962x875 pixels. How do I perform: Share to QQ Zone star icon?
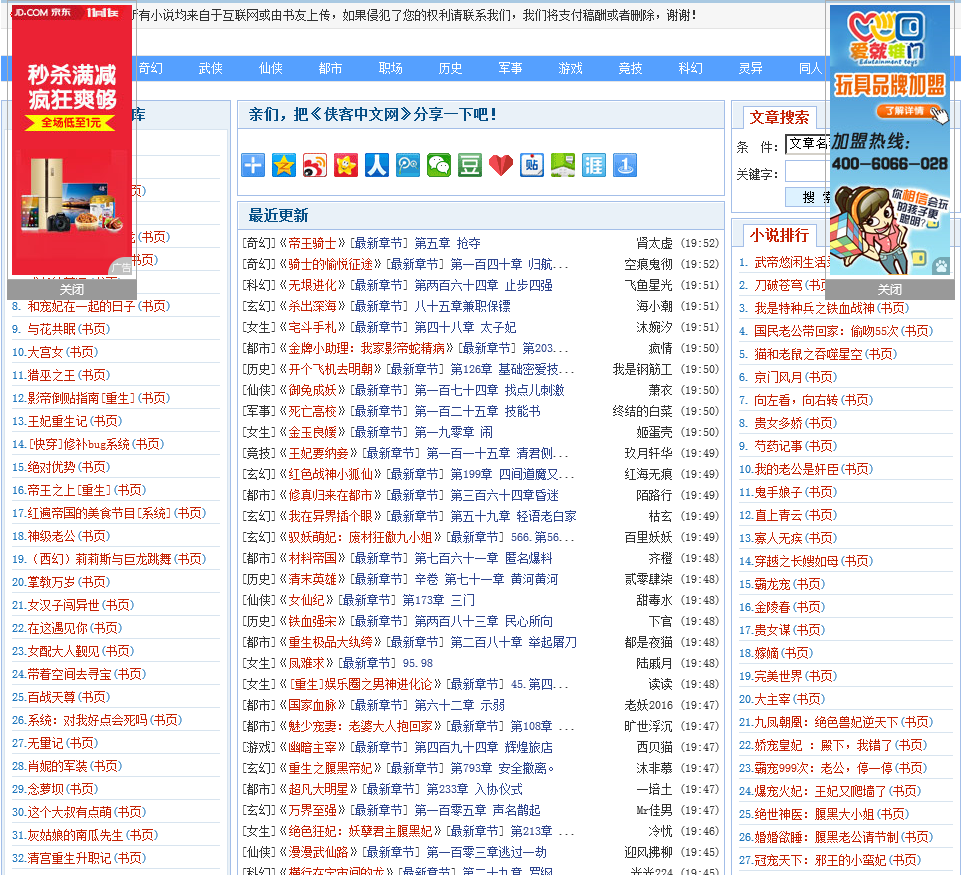coord(284,165)
